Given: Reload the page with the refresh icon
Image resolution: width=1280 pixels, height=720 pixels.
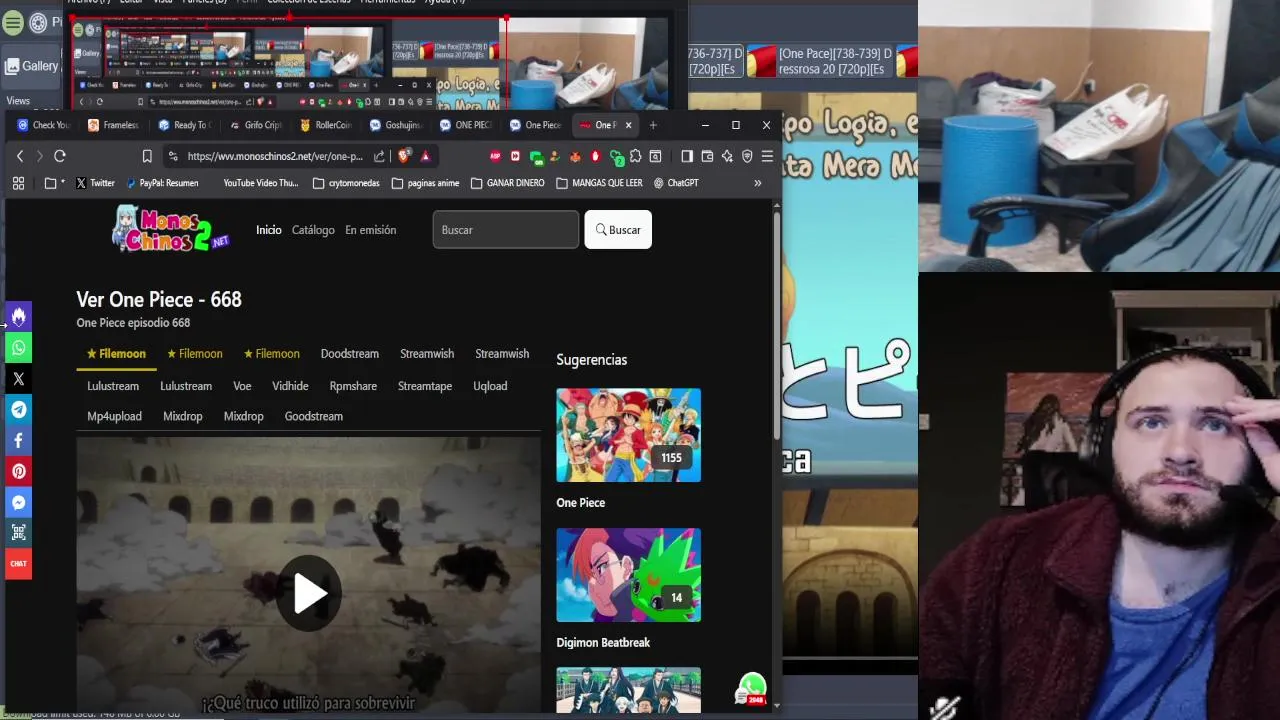Looking at the screenshot, I should 60,156.
